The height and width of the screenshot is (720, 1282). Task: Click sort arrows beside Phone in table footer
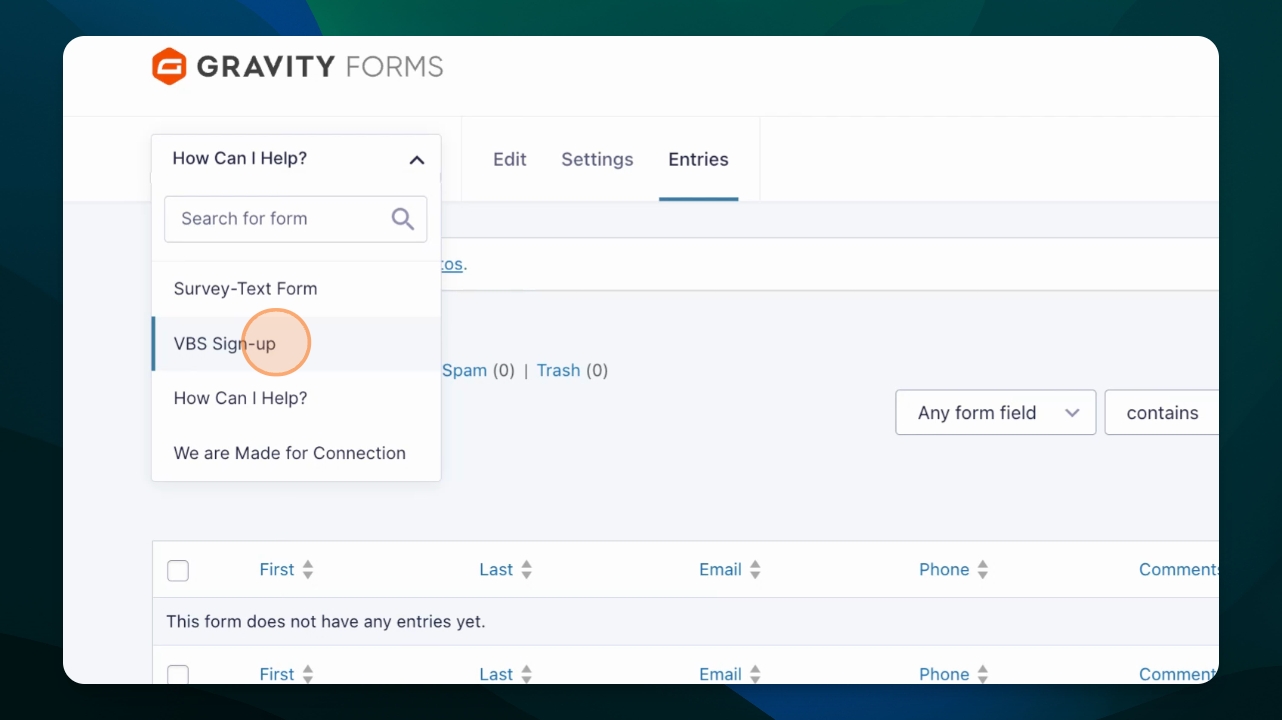click(x=983, y=674)
